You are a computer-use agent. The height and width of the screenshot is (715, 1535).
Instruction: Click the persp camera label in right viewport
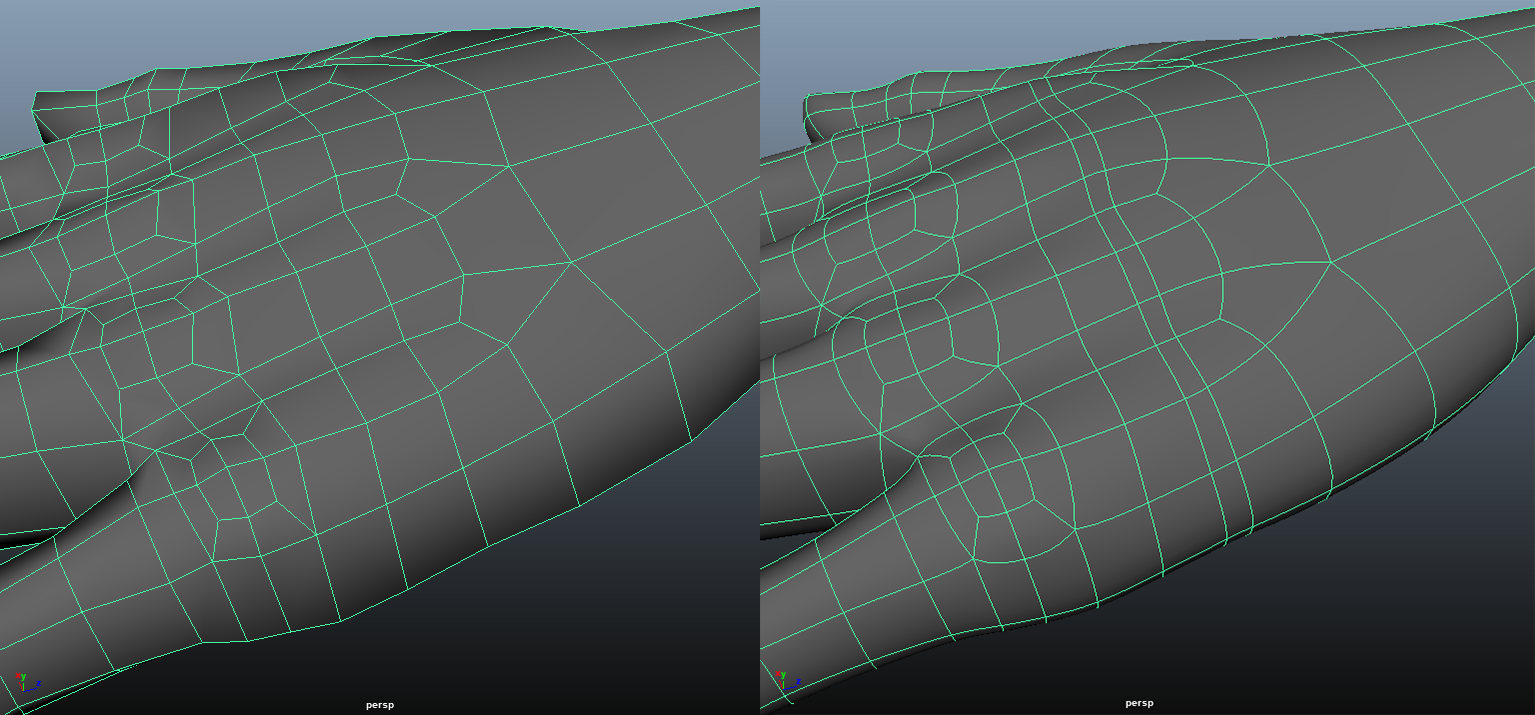coord(1139,703)
